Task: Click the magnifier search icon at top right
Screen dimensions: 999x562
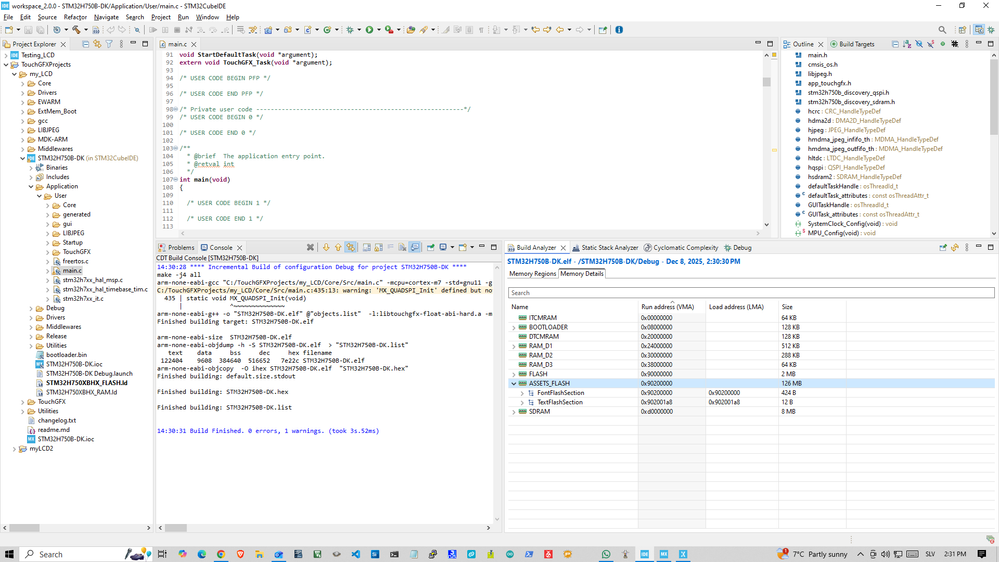Action: [942, 30]
